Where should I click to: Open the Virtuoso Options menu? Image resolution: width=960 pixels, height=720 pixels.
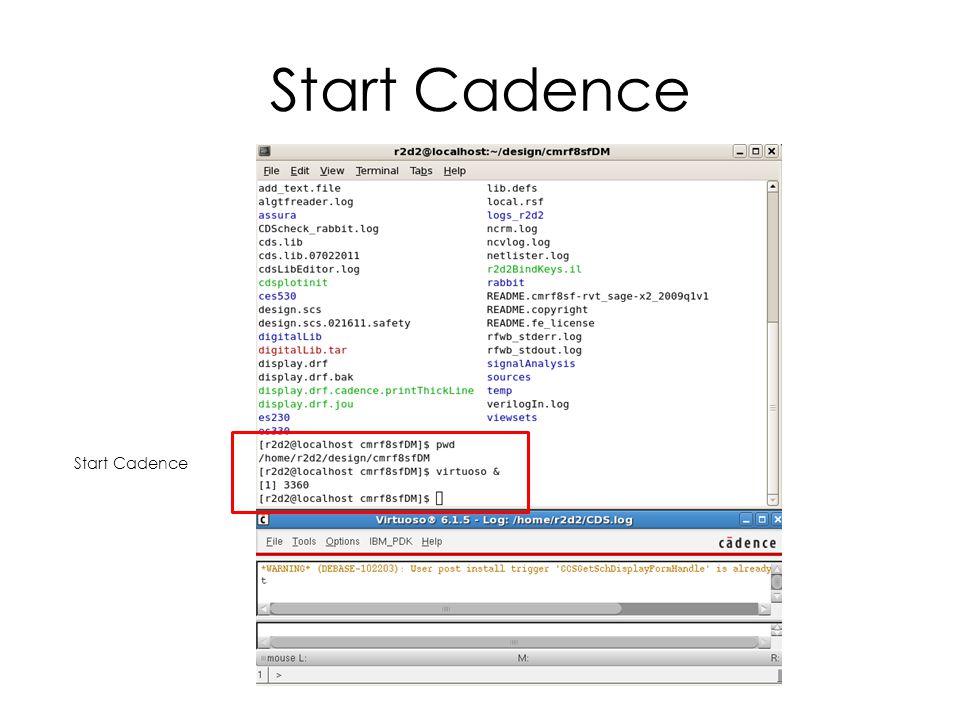click(342, 542)
